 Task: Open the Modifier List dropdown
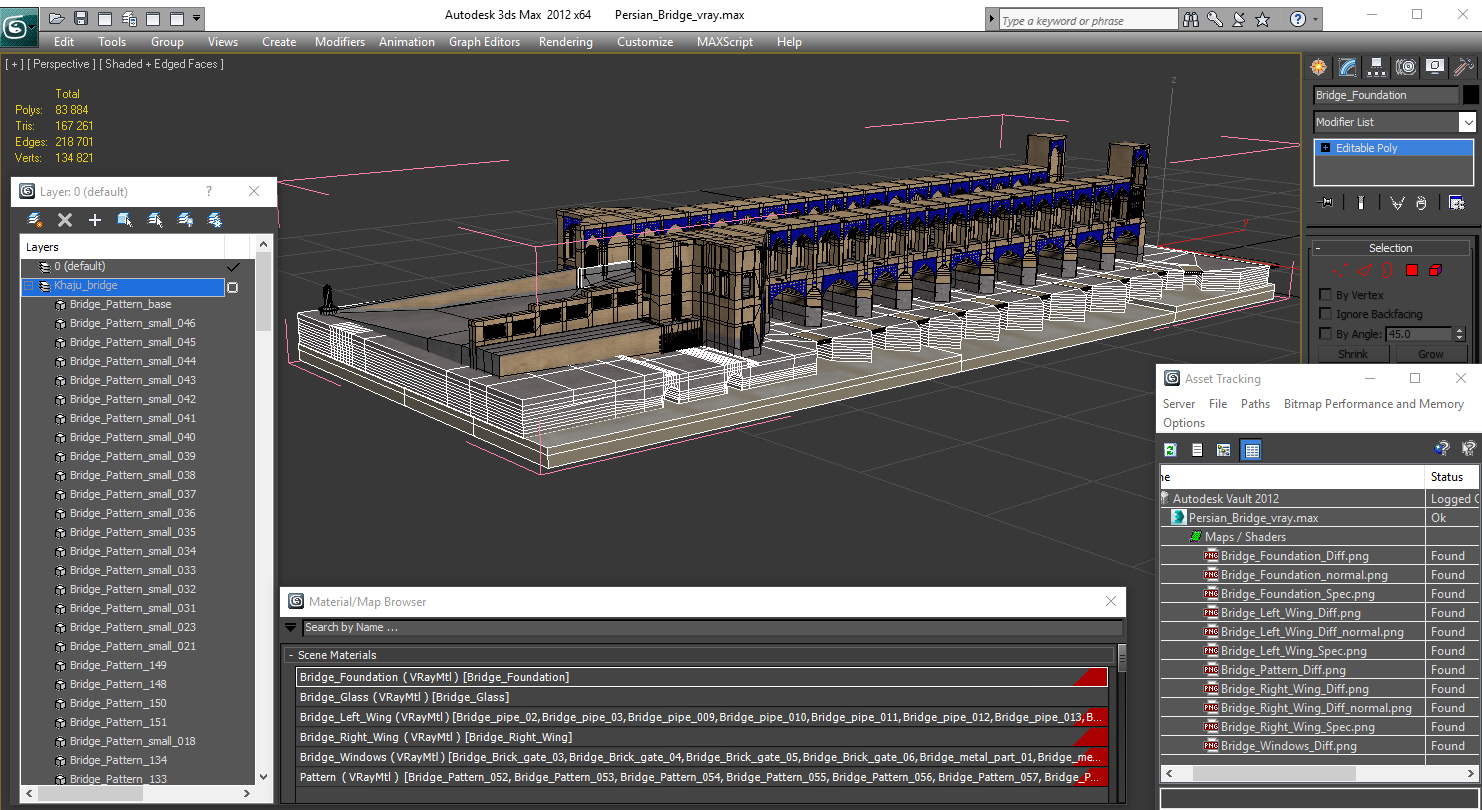[1467, 122]
